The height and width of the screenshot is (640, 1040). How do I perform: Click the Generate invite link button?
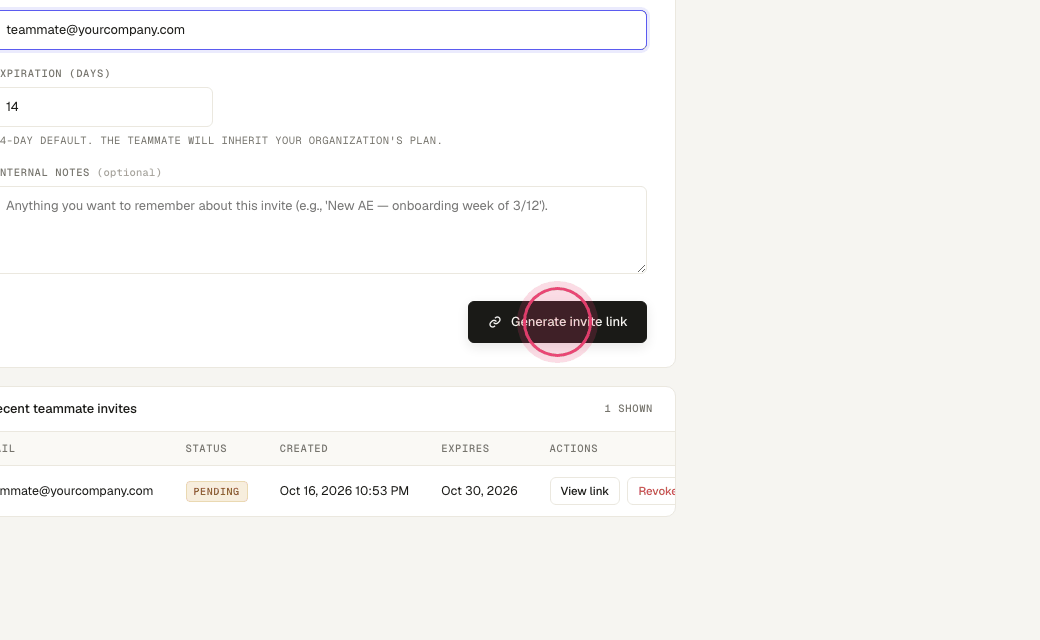click(557, 322)
